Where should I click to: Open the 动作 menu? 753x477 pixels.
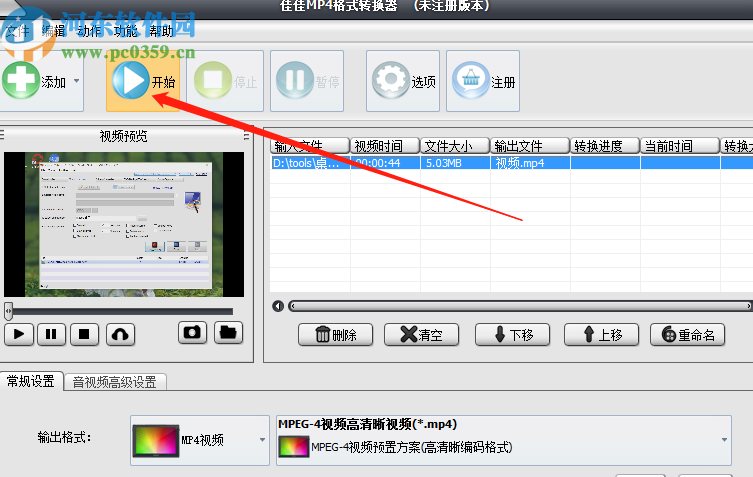pyautogui.click(x=89, y=31)
